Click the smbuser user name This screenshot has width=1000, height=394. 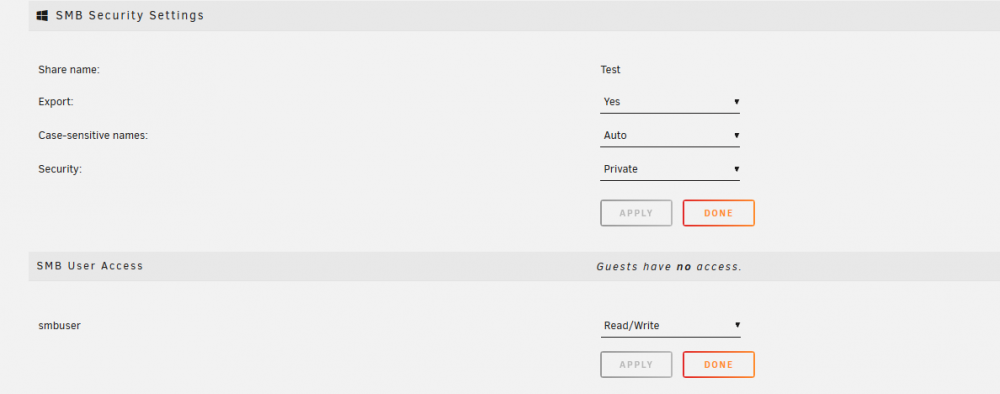click(x=59, y=325)
